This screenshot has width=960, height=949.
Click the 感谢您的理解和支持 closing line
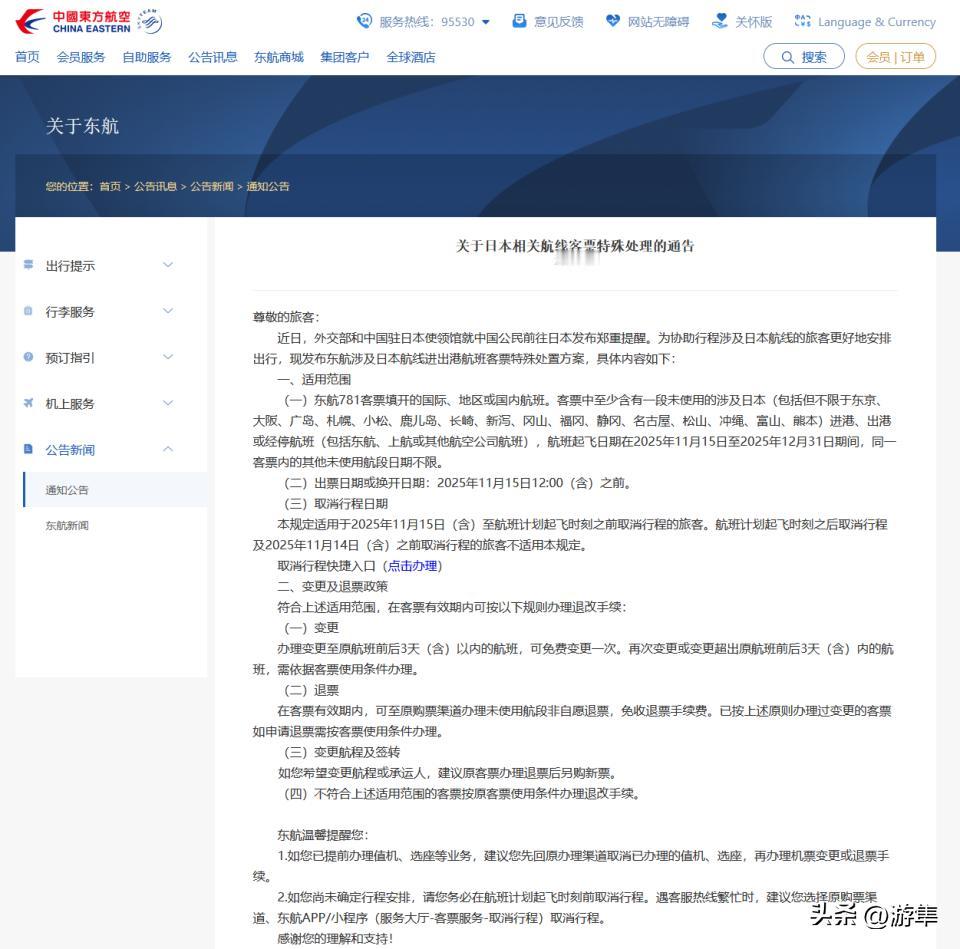point(335,938)
